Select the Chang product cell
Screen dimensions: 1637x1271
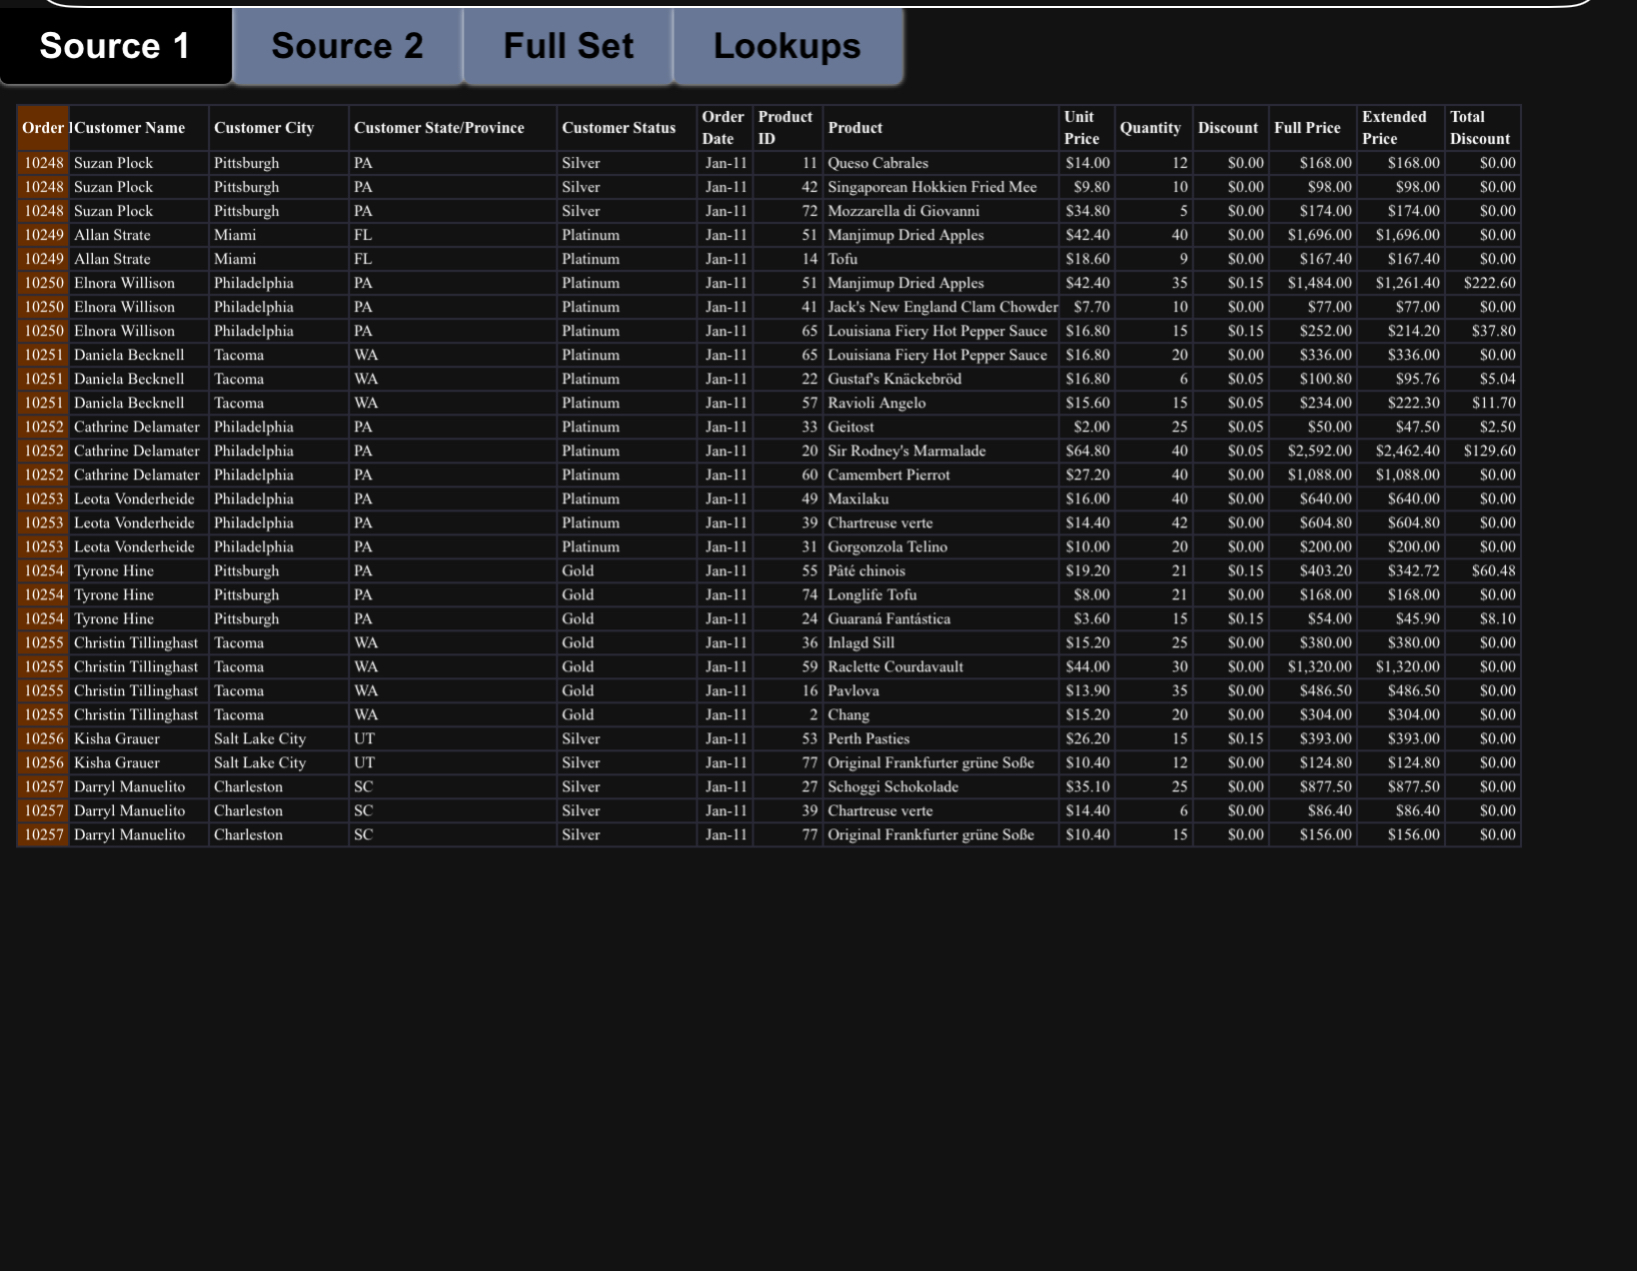tap(941, 715)
